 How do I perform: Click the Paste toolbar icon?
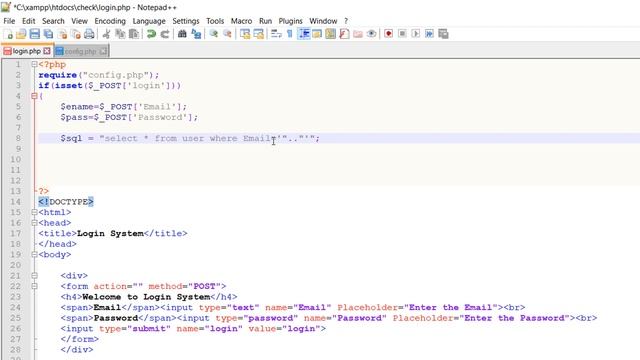[133, 34]
